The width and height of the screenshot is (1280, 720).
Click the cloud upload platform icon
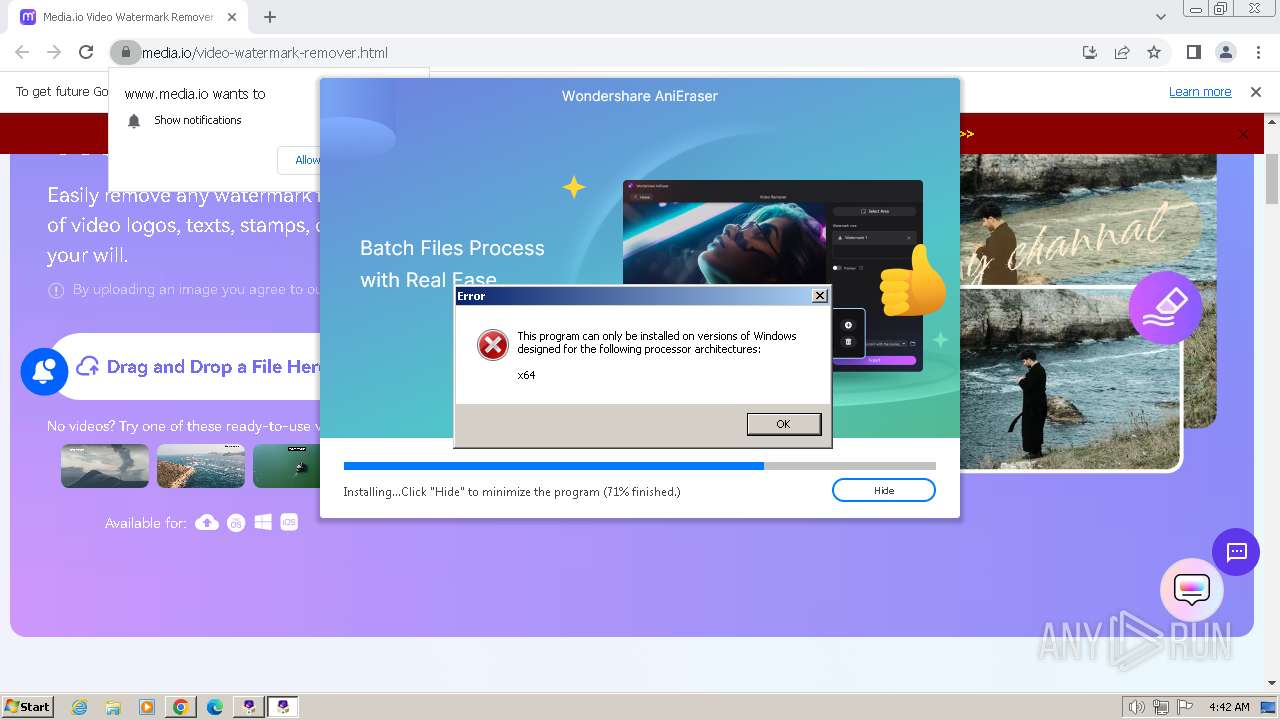click(207, 522)
